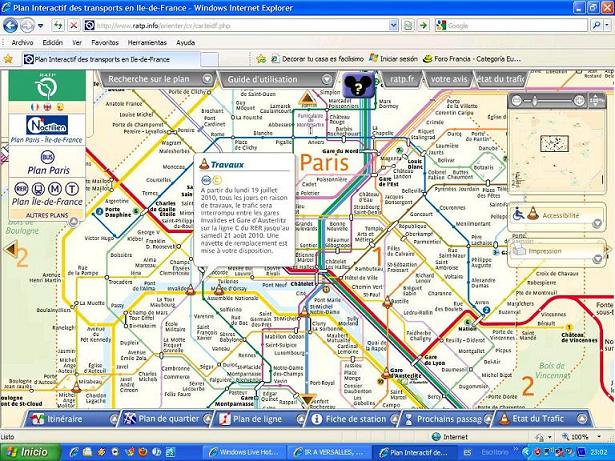The width and height of the screenshot is (615, 461).
Task: Select the RER plan icon
Action: (x=21, y=189)
